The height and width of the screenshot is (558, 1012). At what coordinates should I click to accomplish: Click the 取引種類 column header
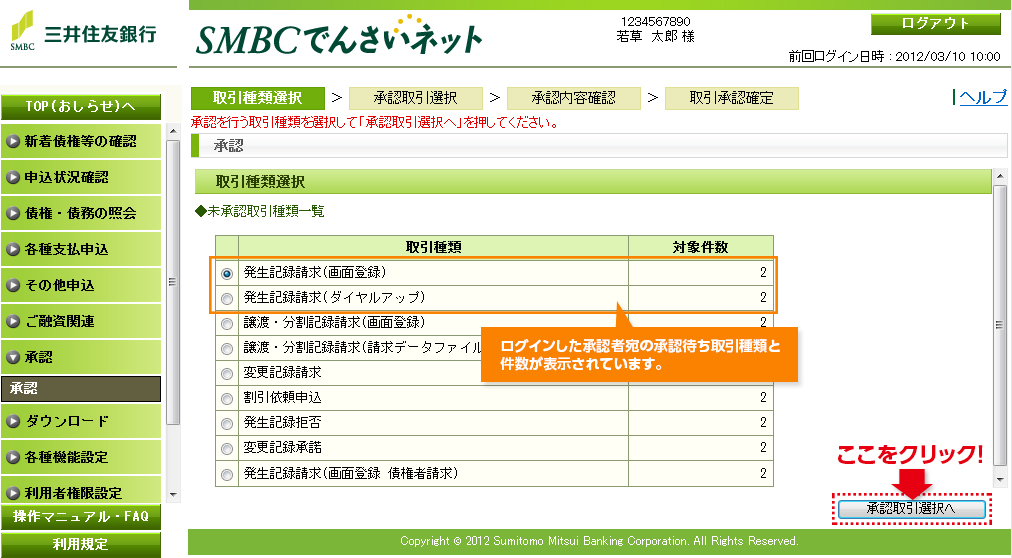pyautogui.click(x=434, y=247)
